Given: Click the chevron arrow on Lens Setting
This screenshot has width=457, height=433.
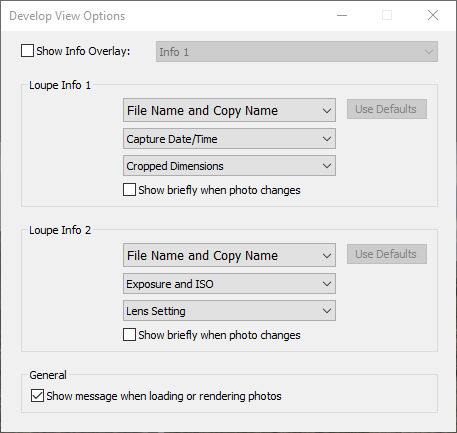Looking at the screenshot, I should (327, 311).
